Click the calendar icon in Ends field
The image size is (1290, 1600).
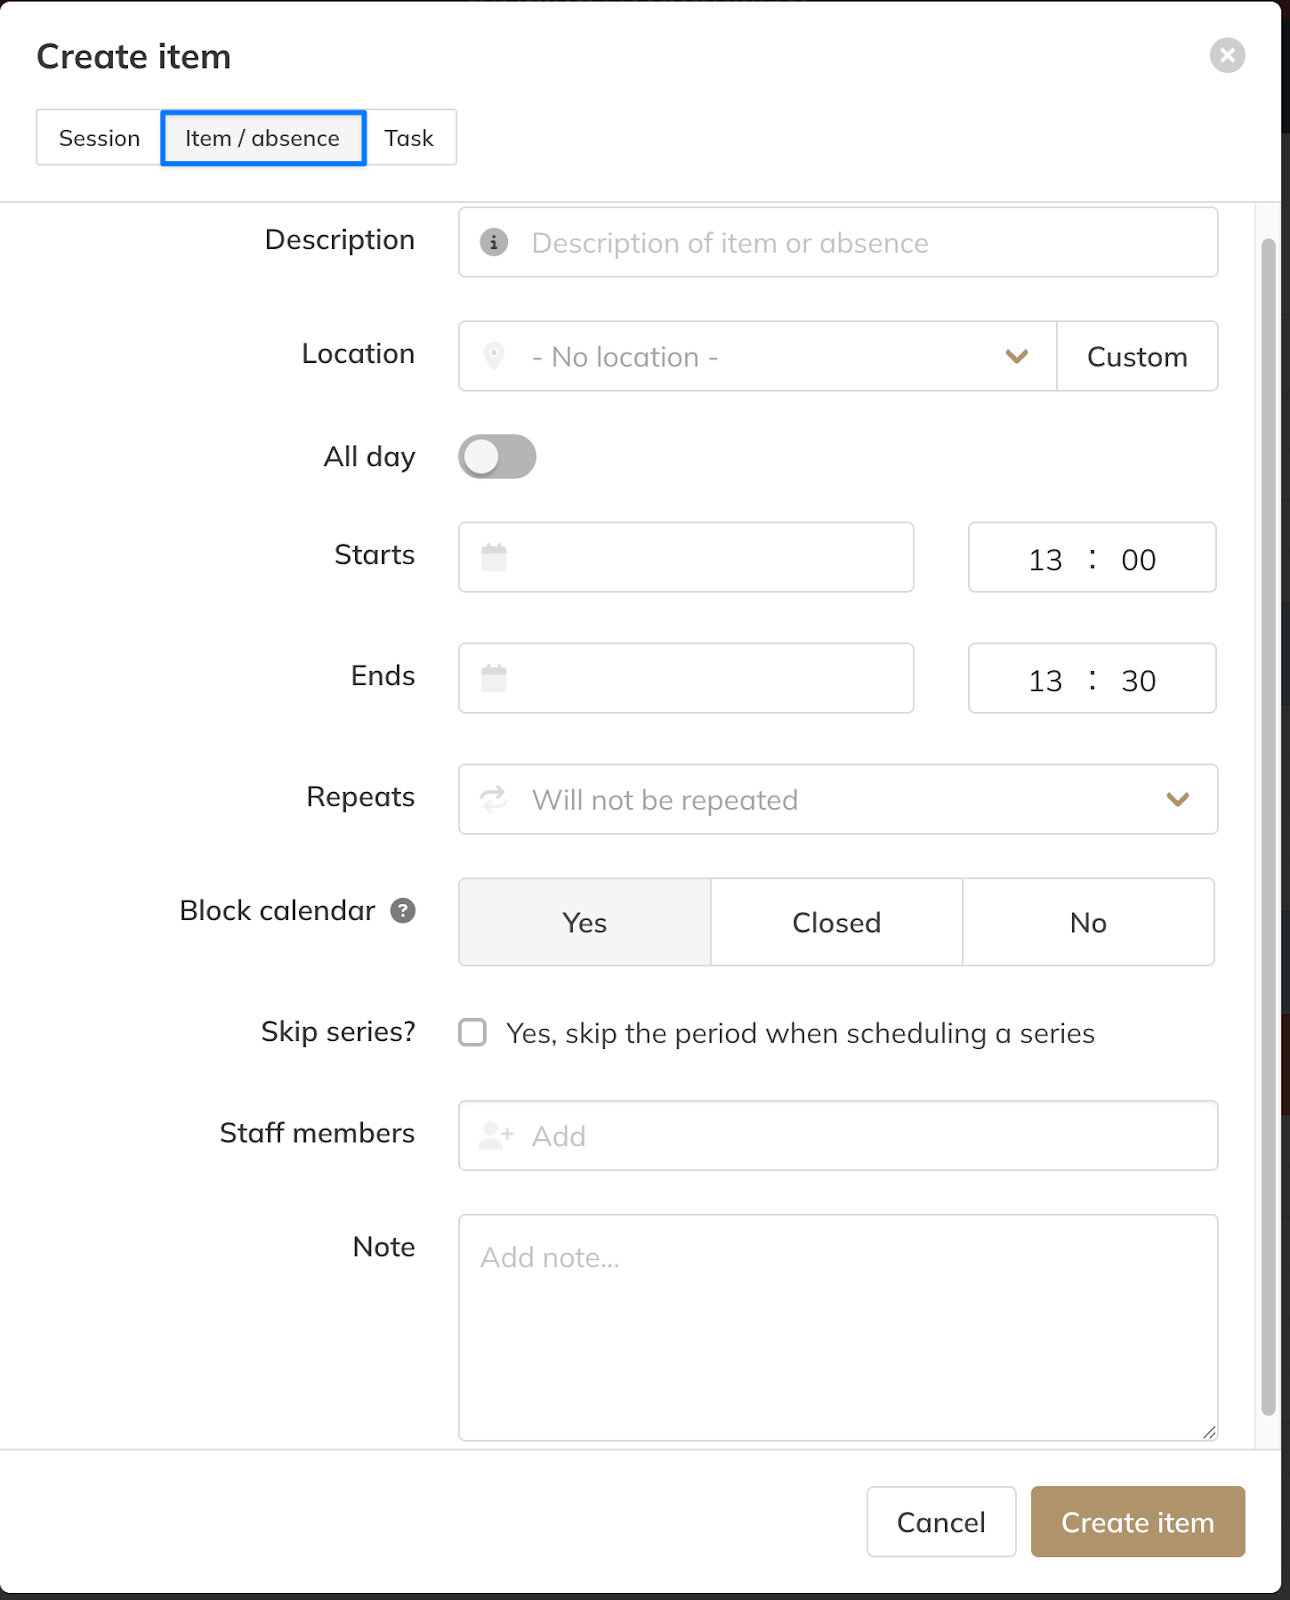click(x=494, y=678)
